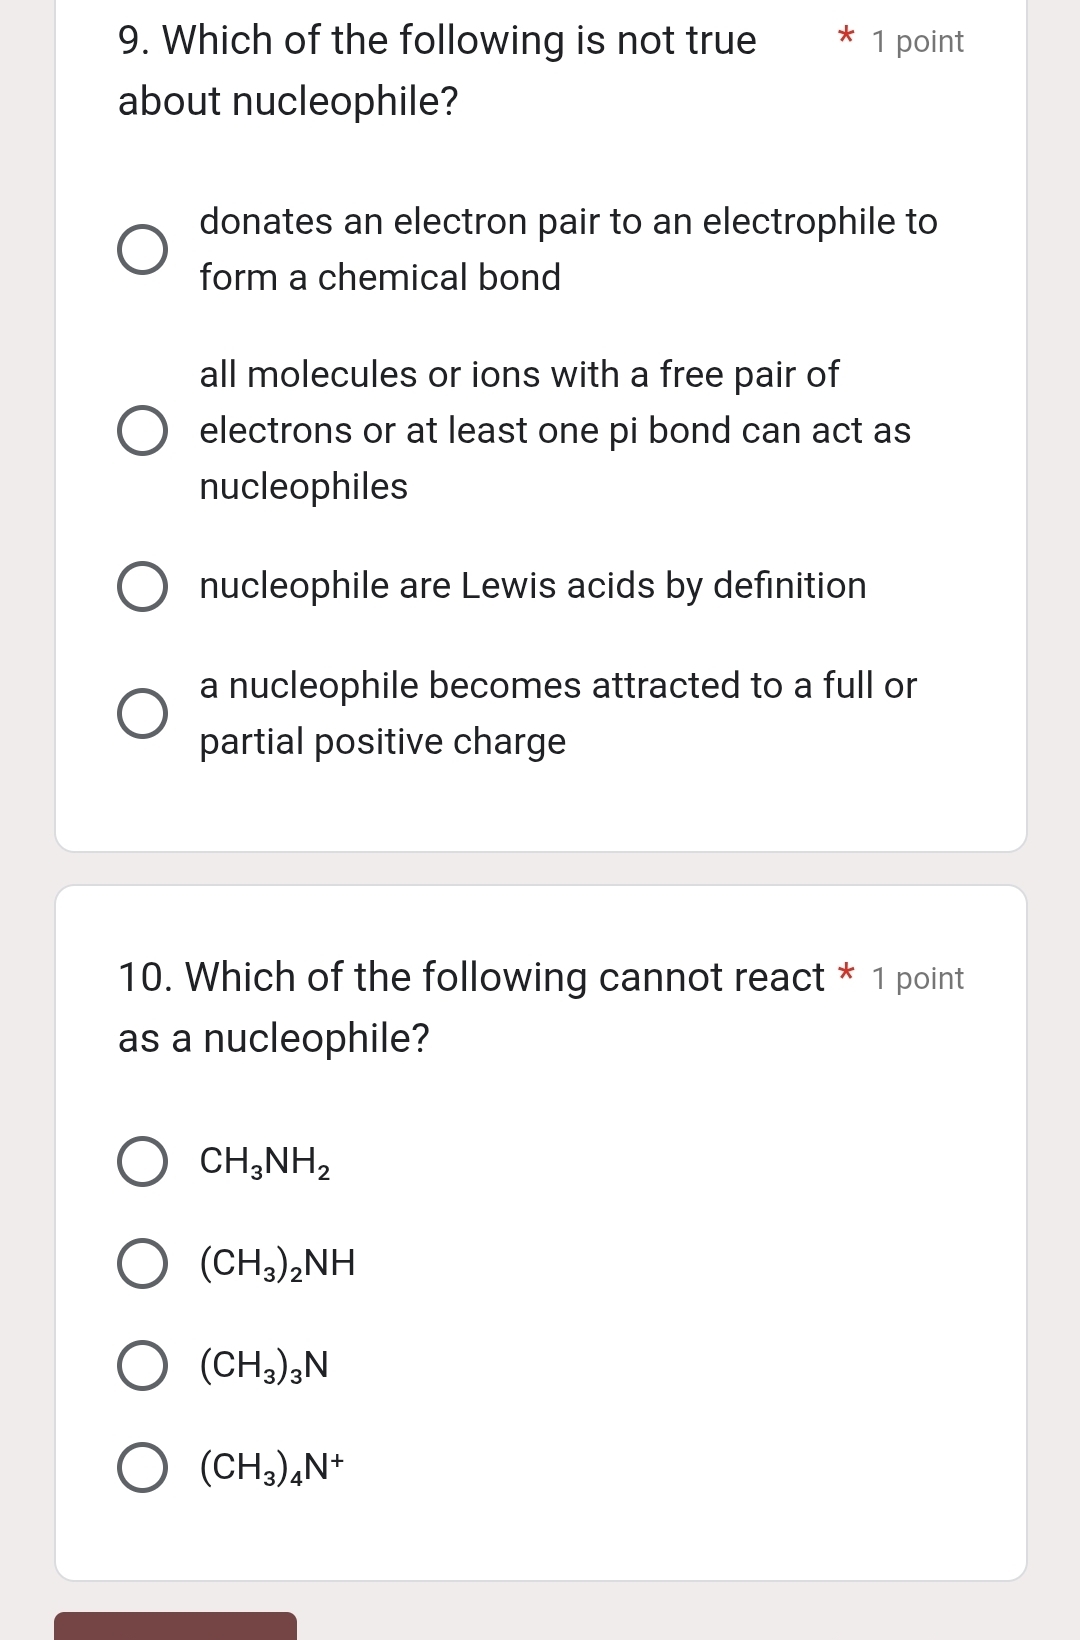Screen dimensions: 1080x1640
Task: Click the dark submit button at the bottom
Action: (175, 1628)
